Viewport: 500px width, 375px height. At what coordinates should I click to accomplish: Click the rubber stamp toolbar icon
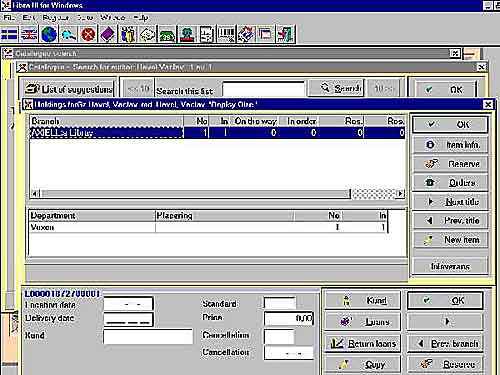186,34
